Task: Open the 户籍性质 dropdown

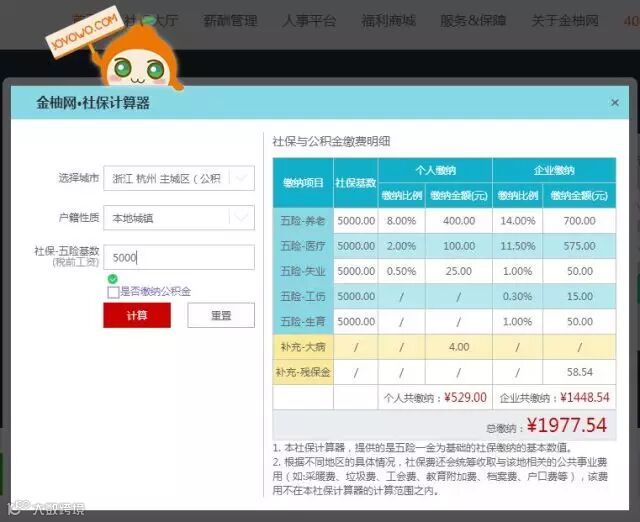Action: 179,218
